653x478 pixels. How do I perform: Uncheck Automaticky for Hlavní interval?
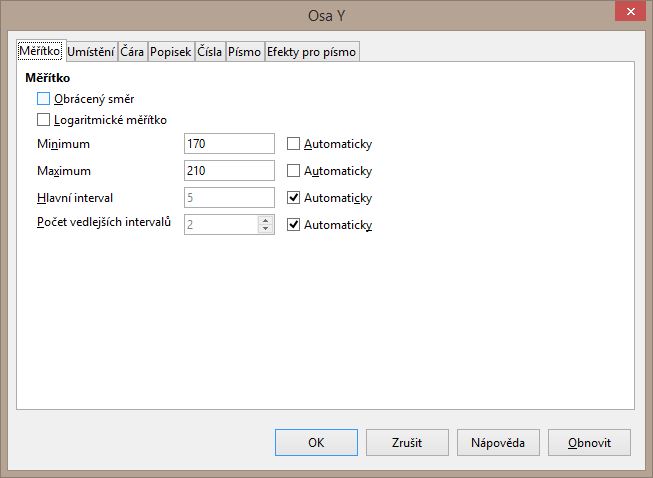click(x=294, y=198)
